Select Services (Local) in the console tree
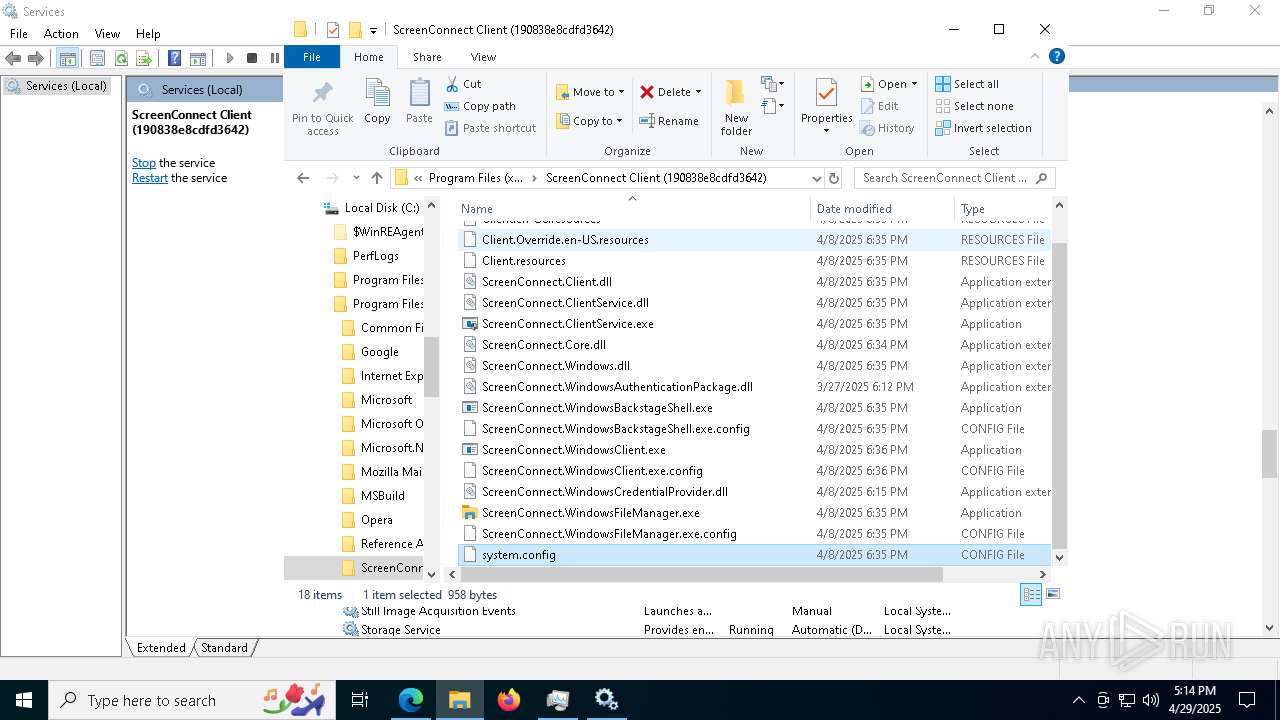1280x720 pixels. 57,86
